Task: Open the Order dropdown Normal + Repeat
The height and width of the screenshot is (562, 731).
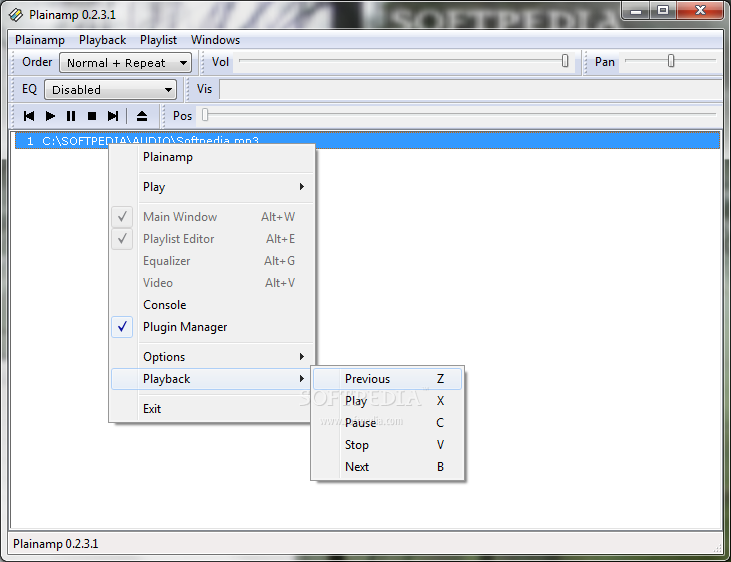Action: 125,62
